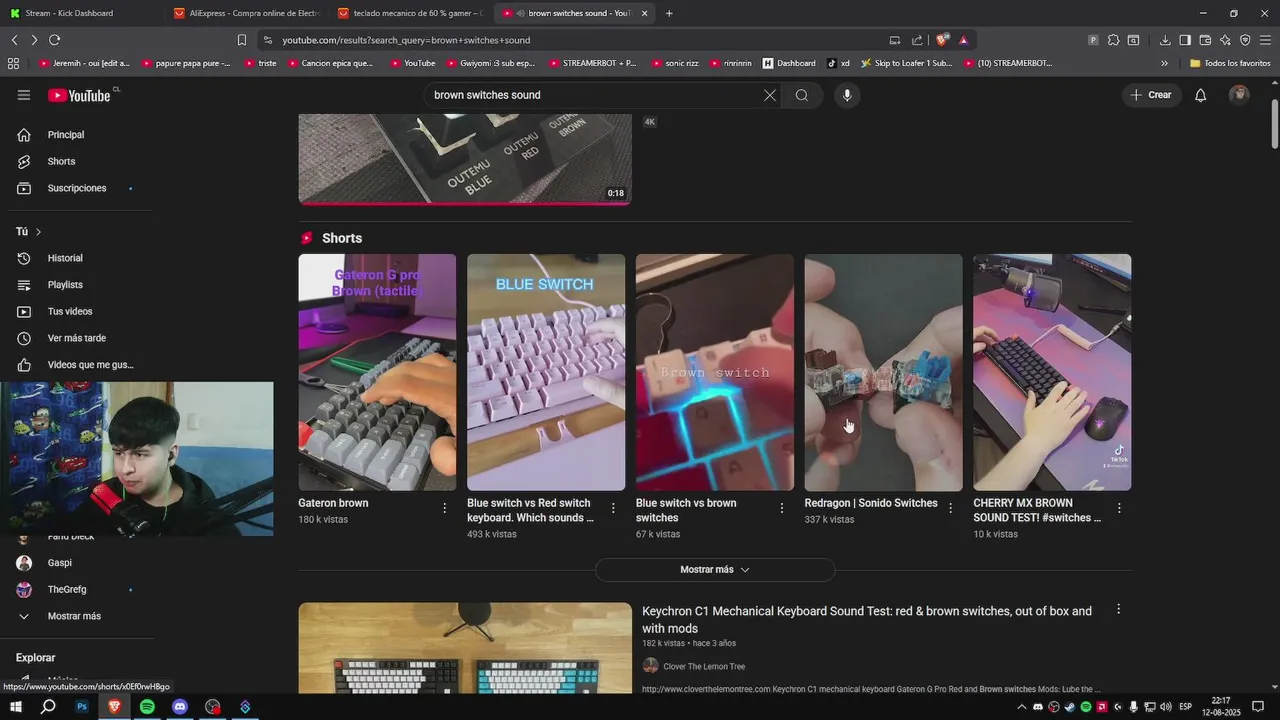Run search with the magnifier button
The width and height of the screenshot is (1280, 720).
click(x=802, y=95)
